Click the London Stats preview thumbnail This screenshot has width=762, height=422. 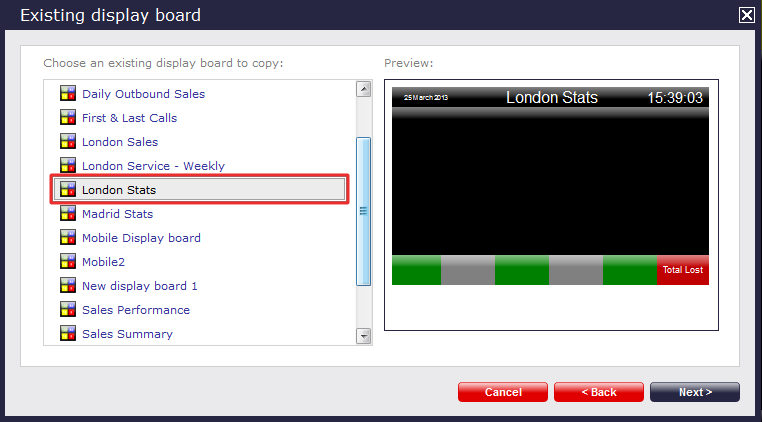click(x=551, y=186)
